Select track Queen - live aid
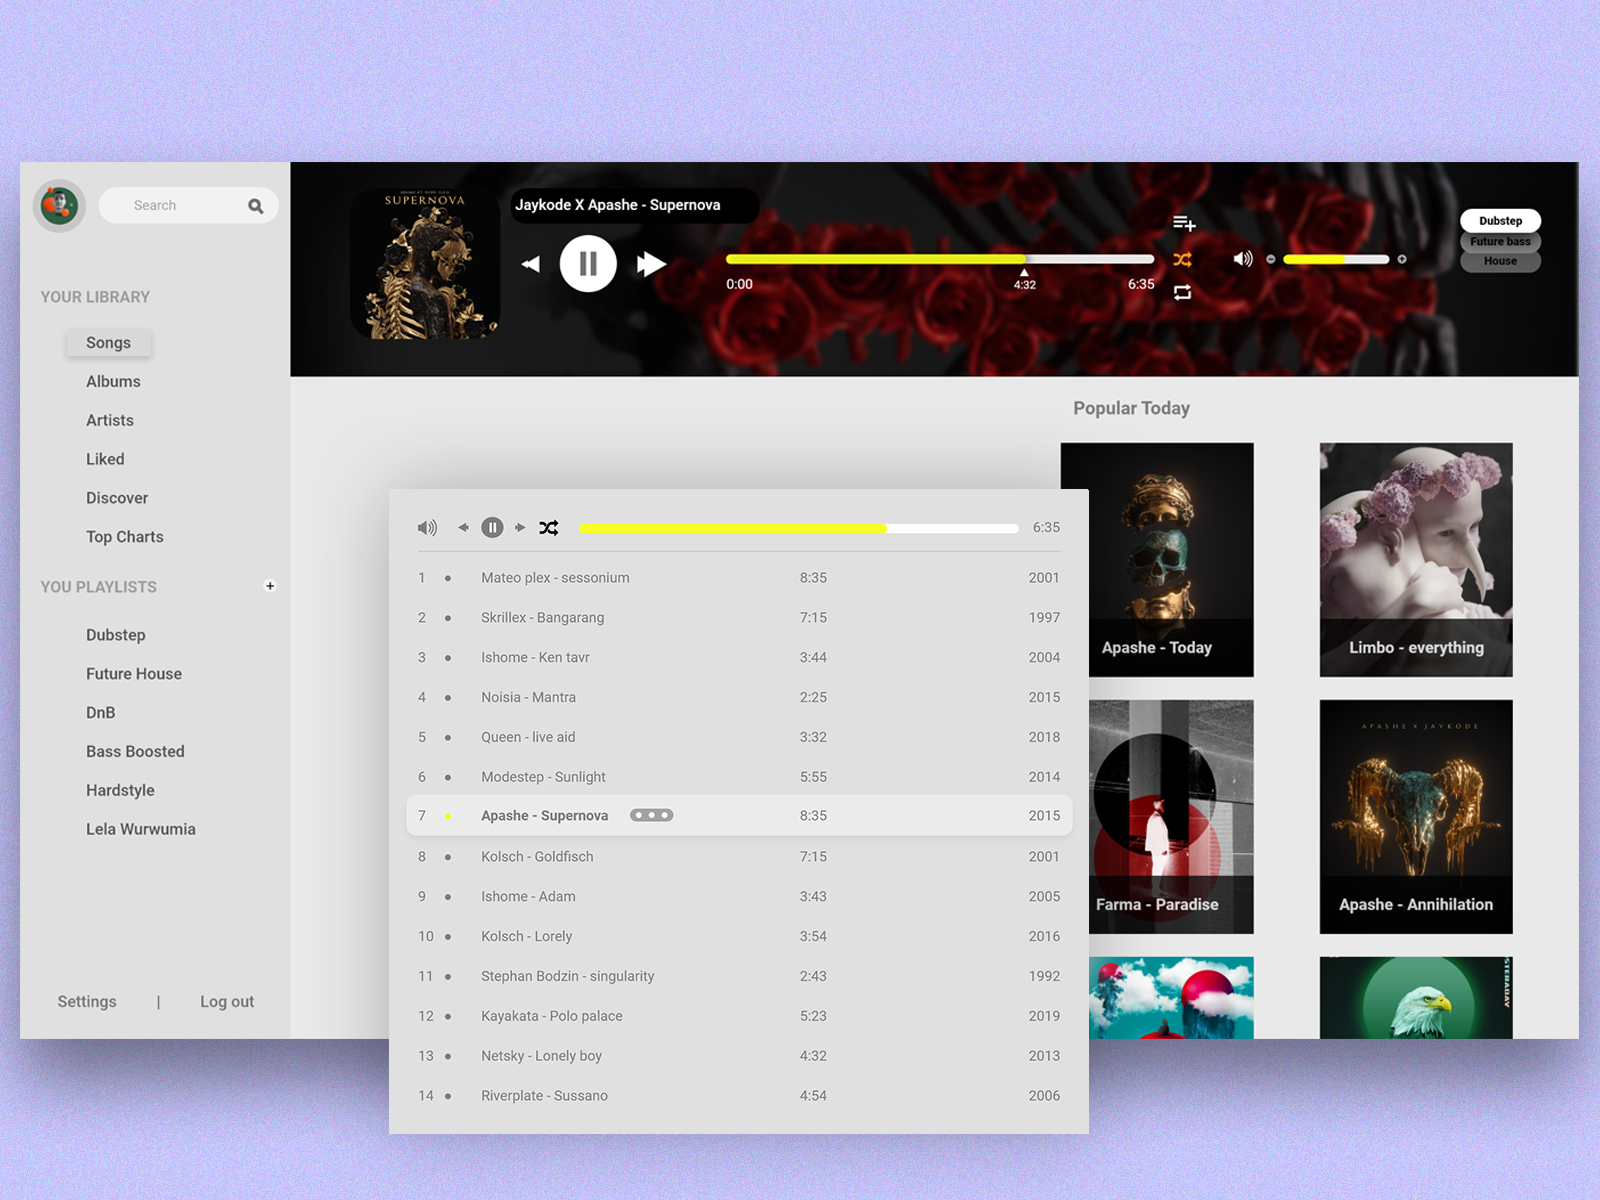The image size is (1600, 1200). coord(739,737)
